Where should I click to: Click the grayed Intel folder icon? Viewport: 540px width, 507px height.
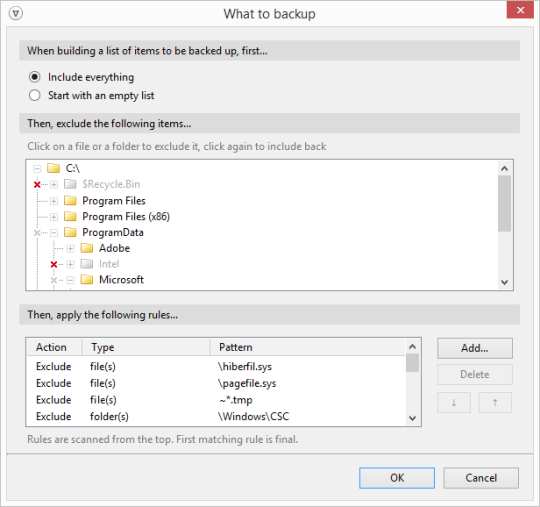tap(87, 264)
